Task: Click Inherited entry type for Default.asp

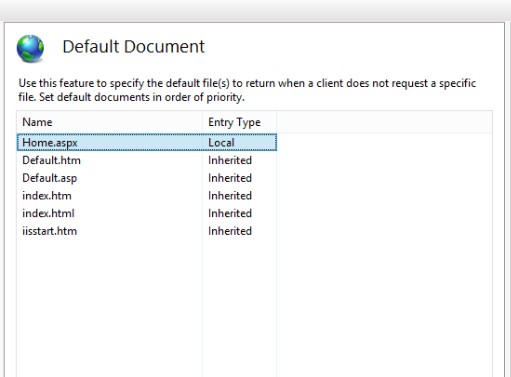Action: (x=230, y=178)
